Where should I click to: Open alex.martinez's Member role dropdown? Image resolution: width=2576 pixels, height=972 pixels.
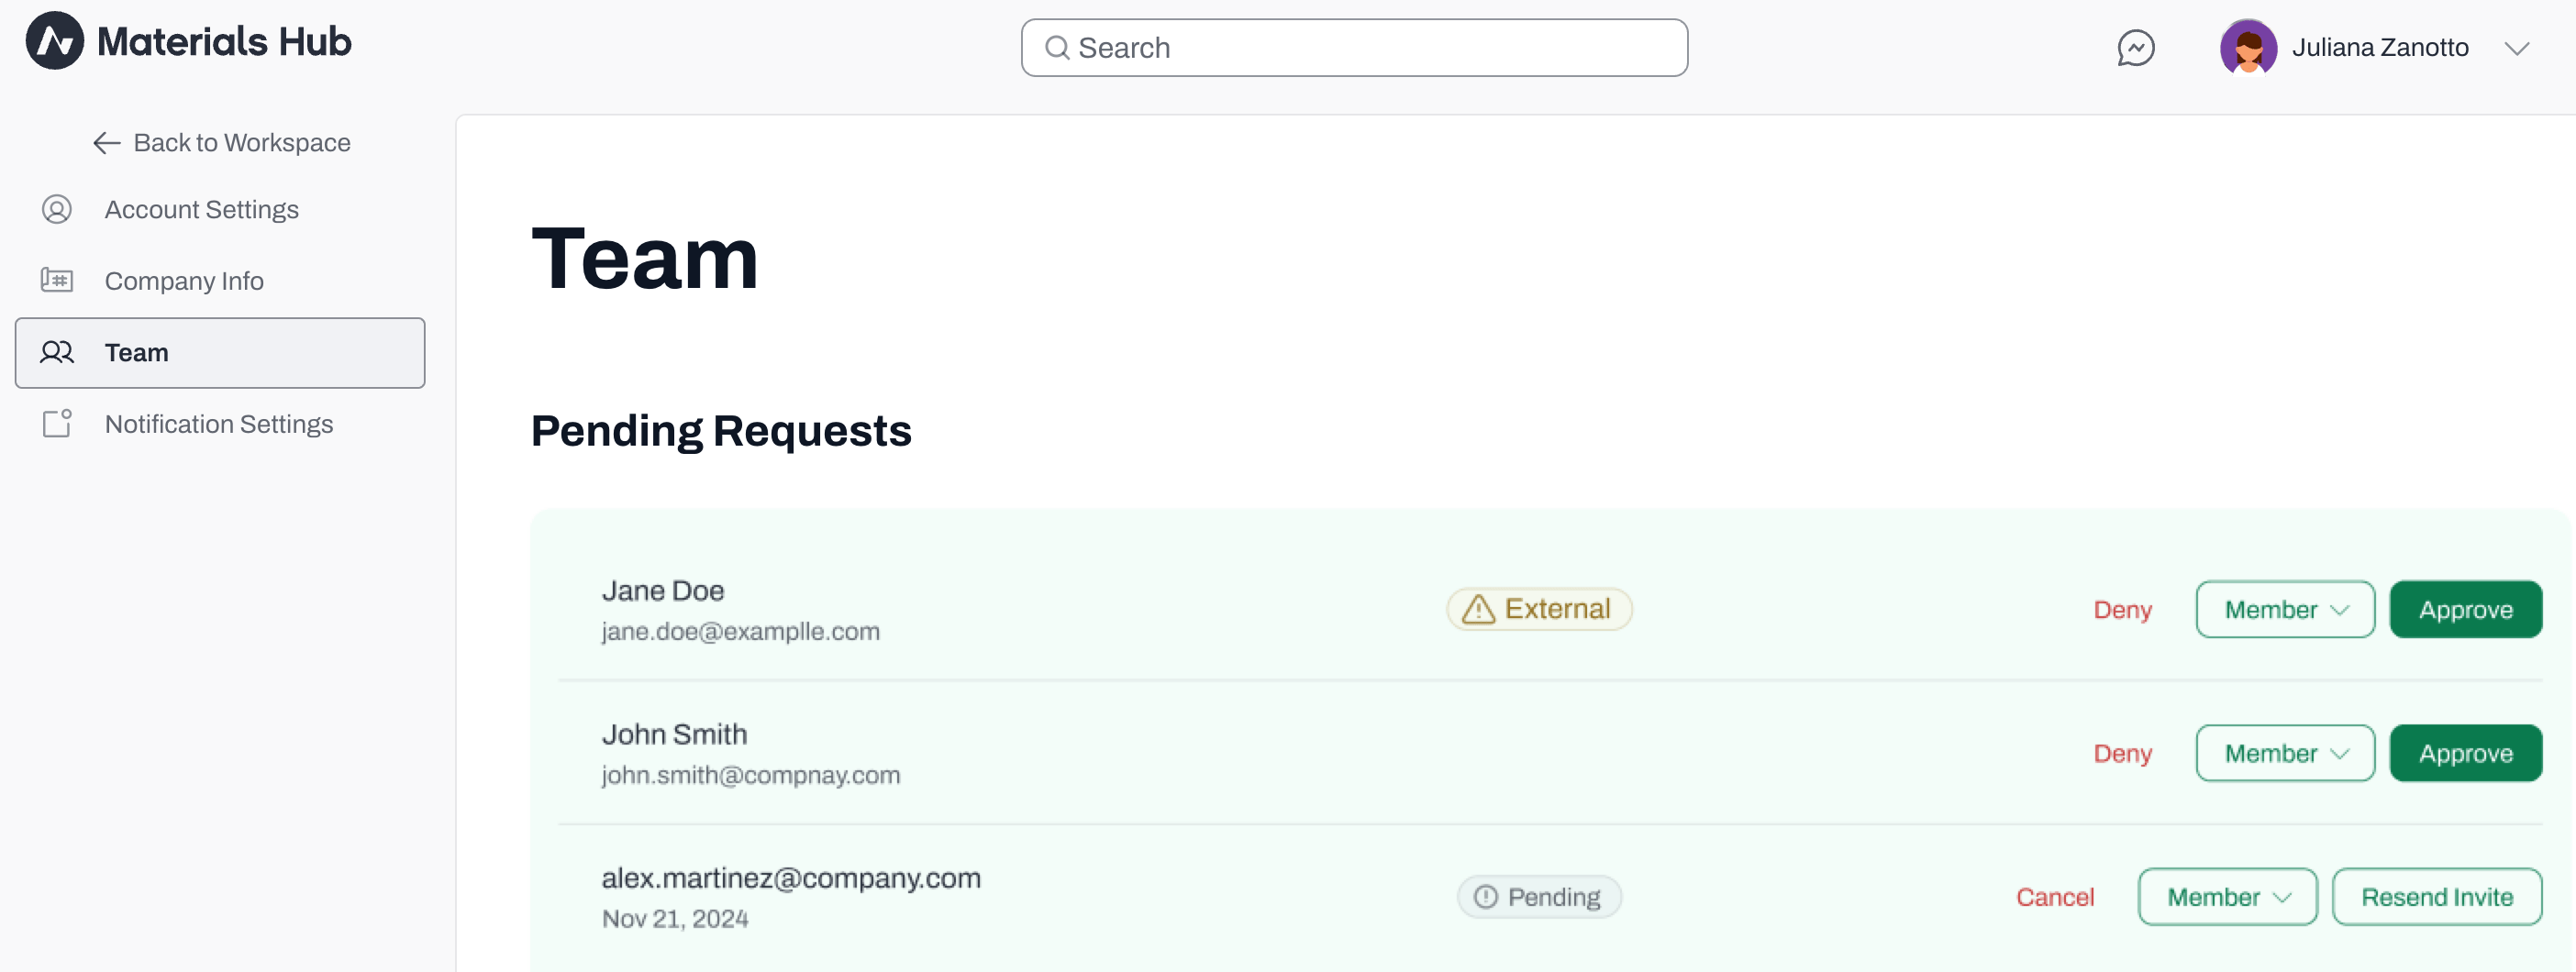click(x=2227, y=897)
